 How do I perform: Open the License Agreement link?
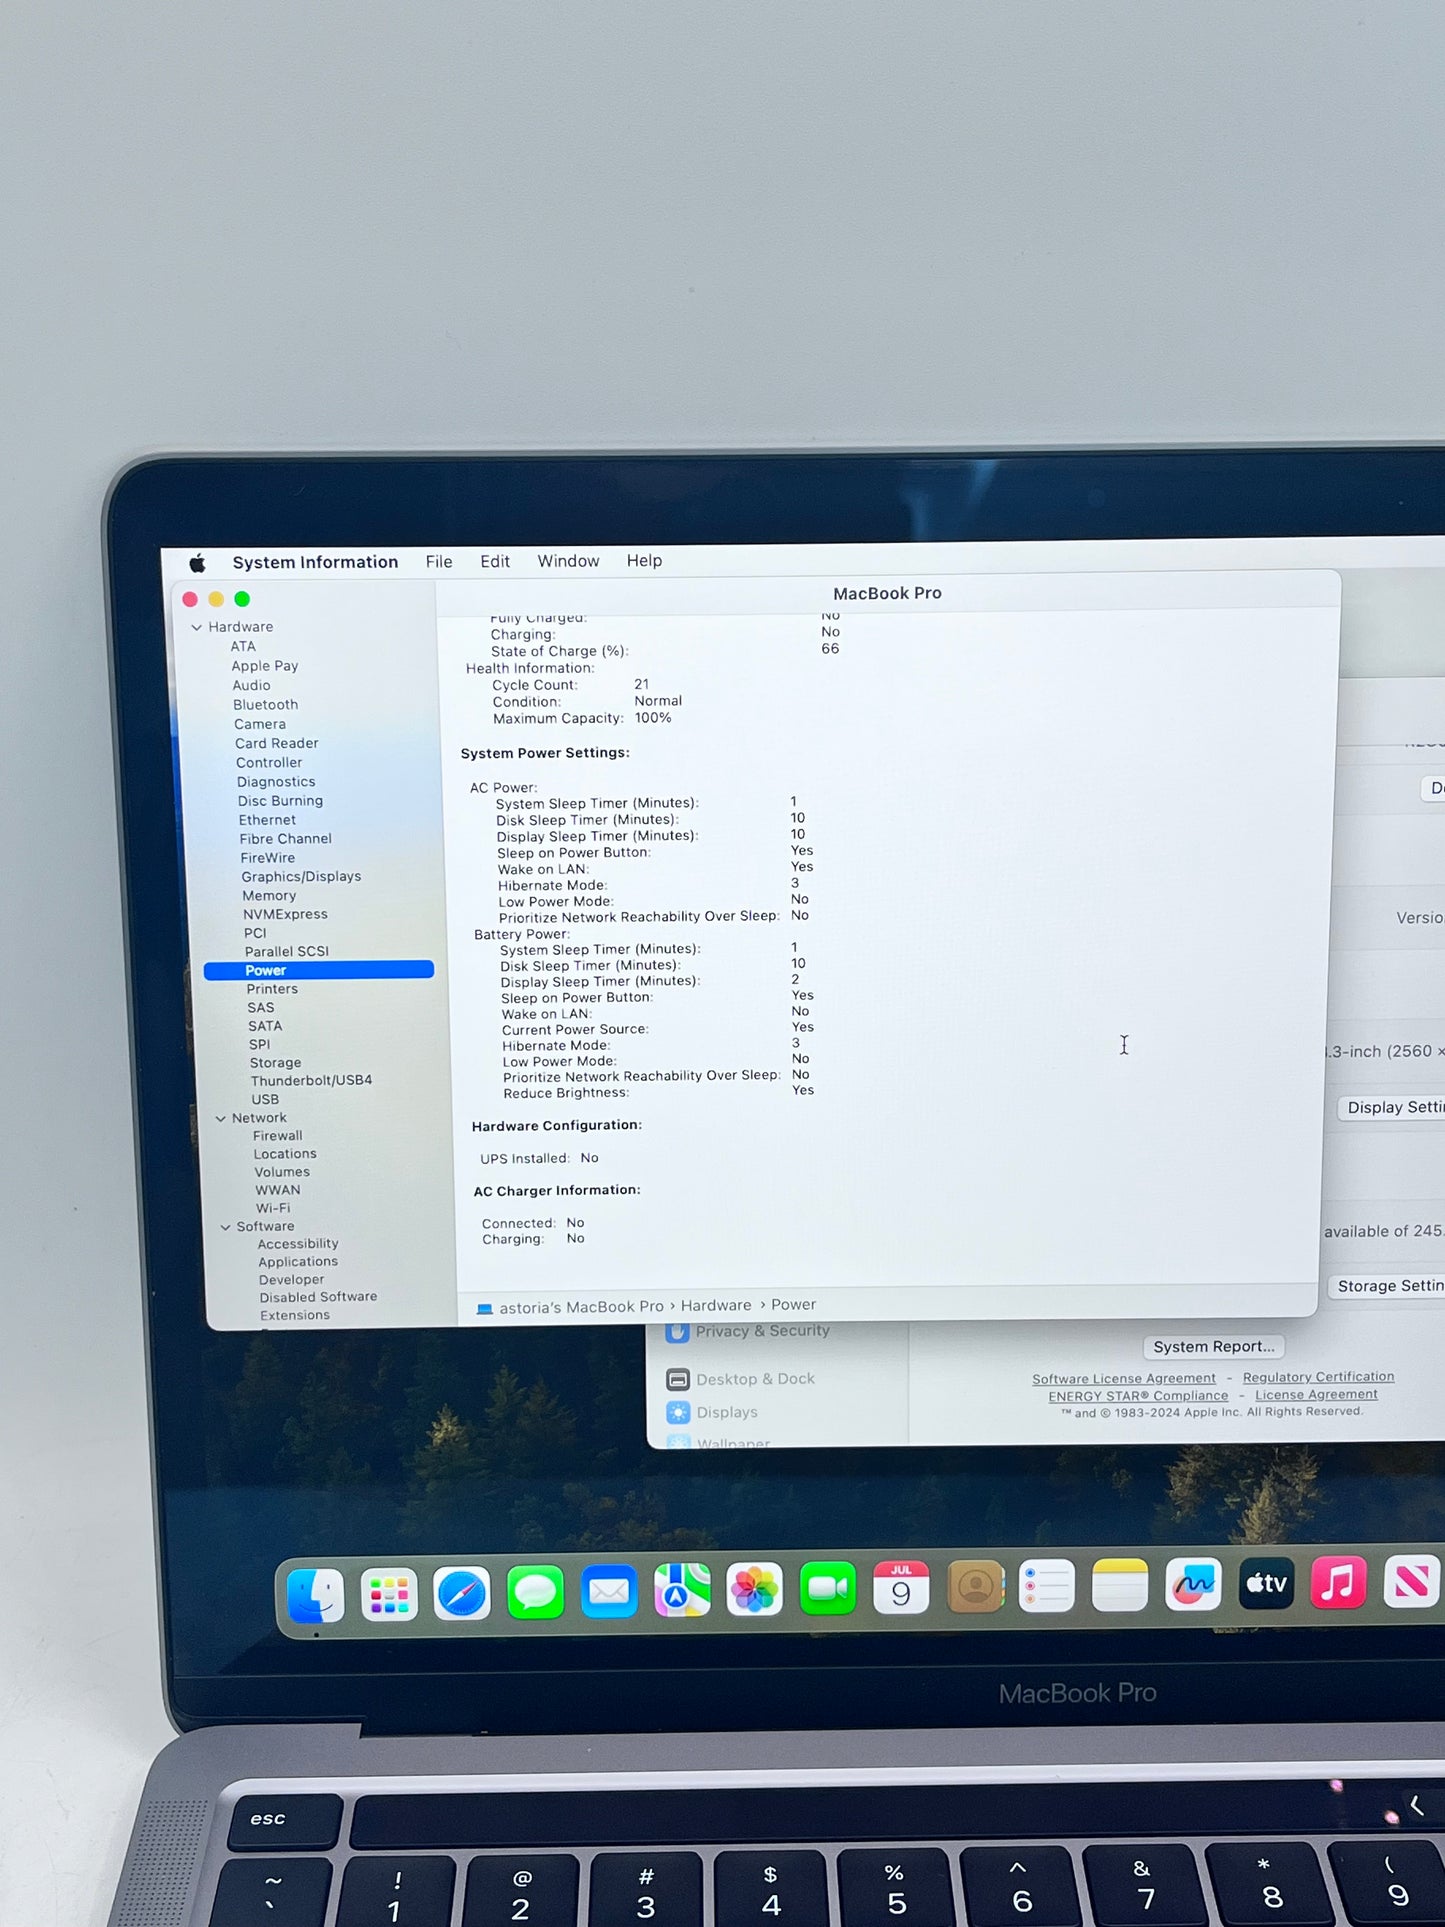tap(1316, 1395)
